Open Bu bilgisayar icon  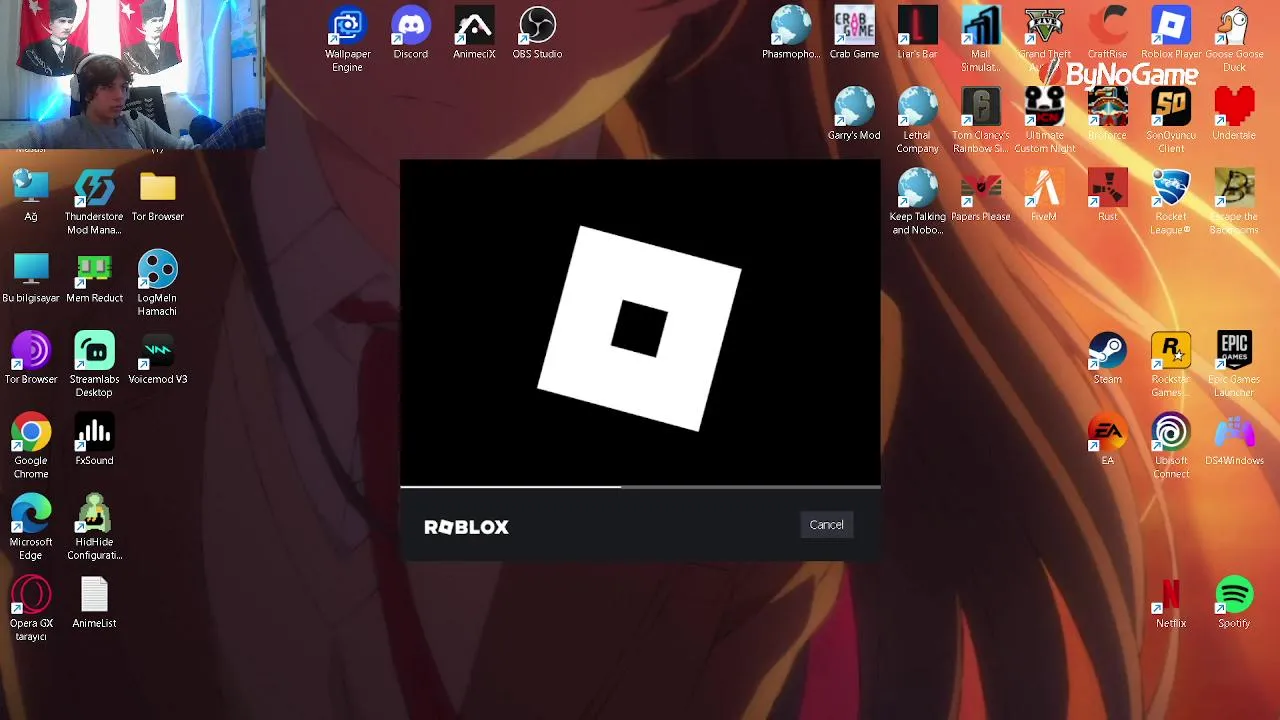tap(31, 277)
